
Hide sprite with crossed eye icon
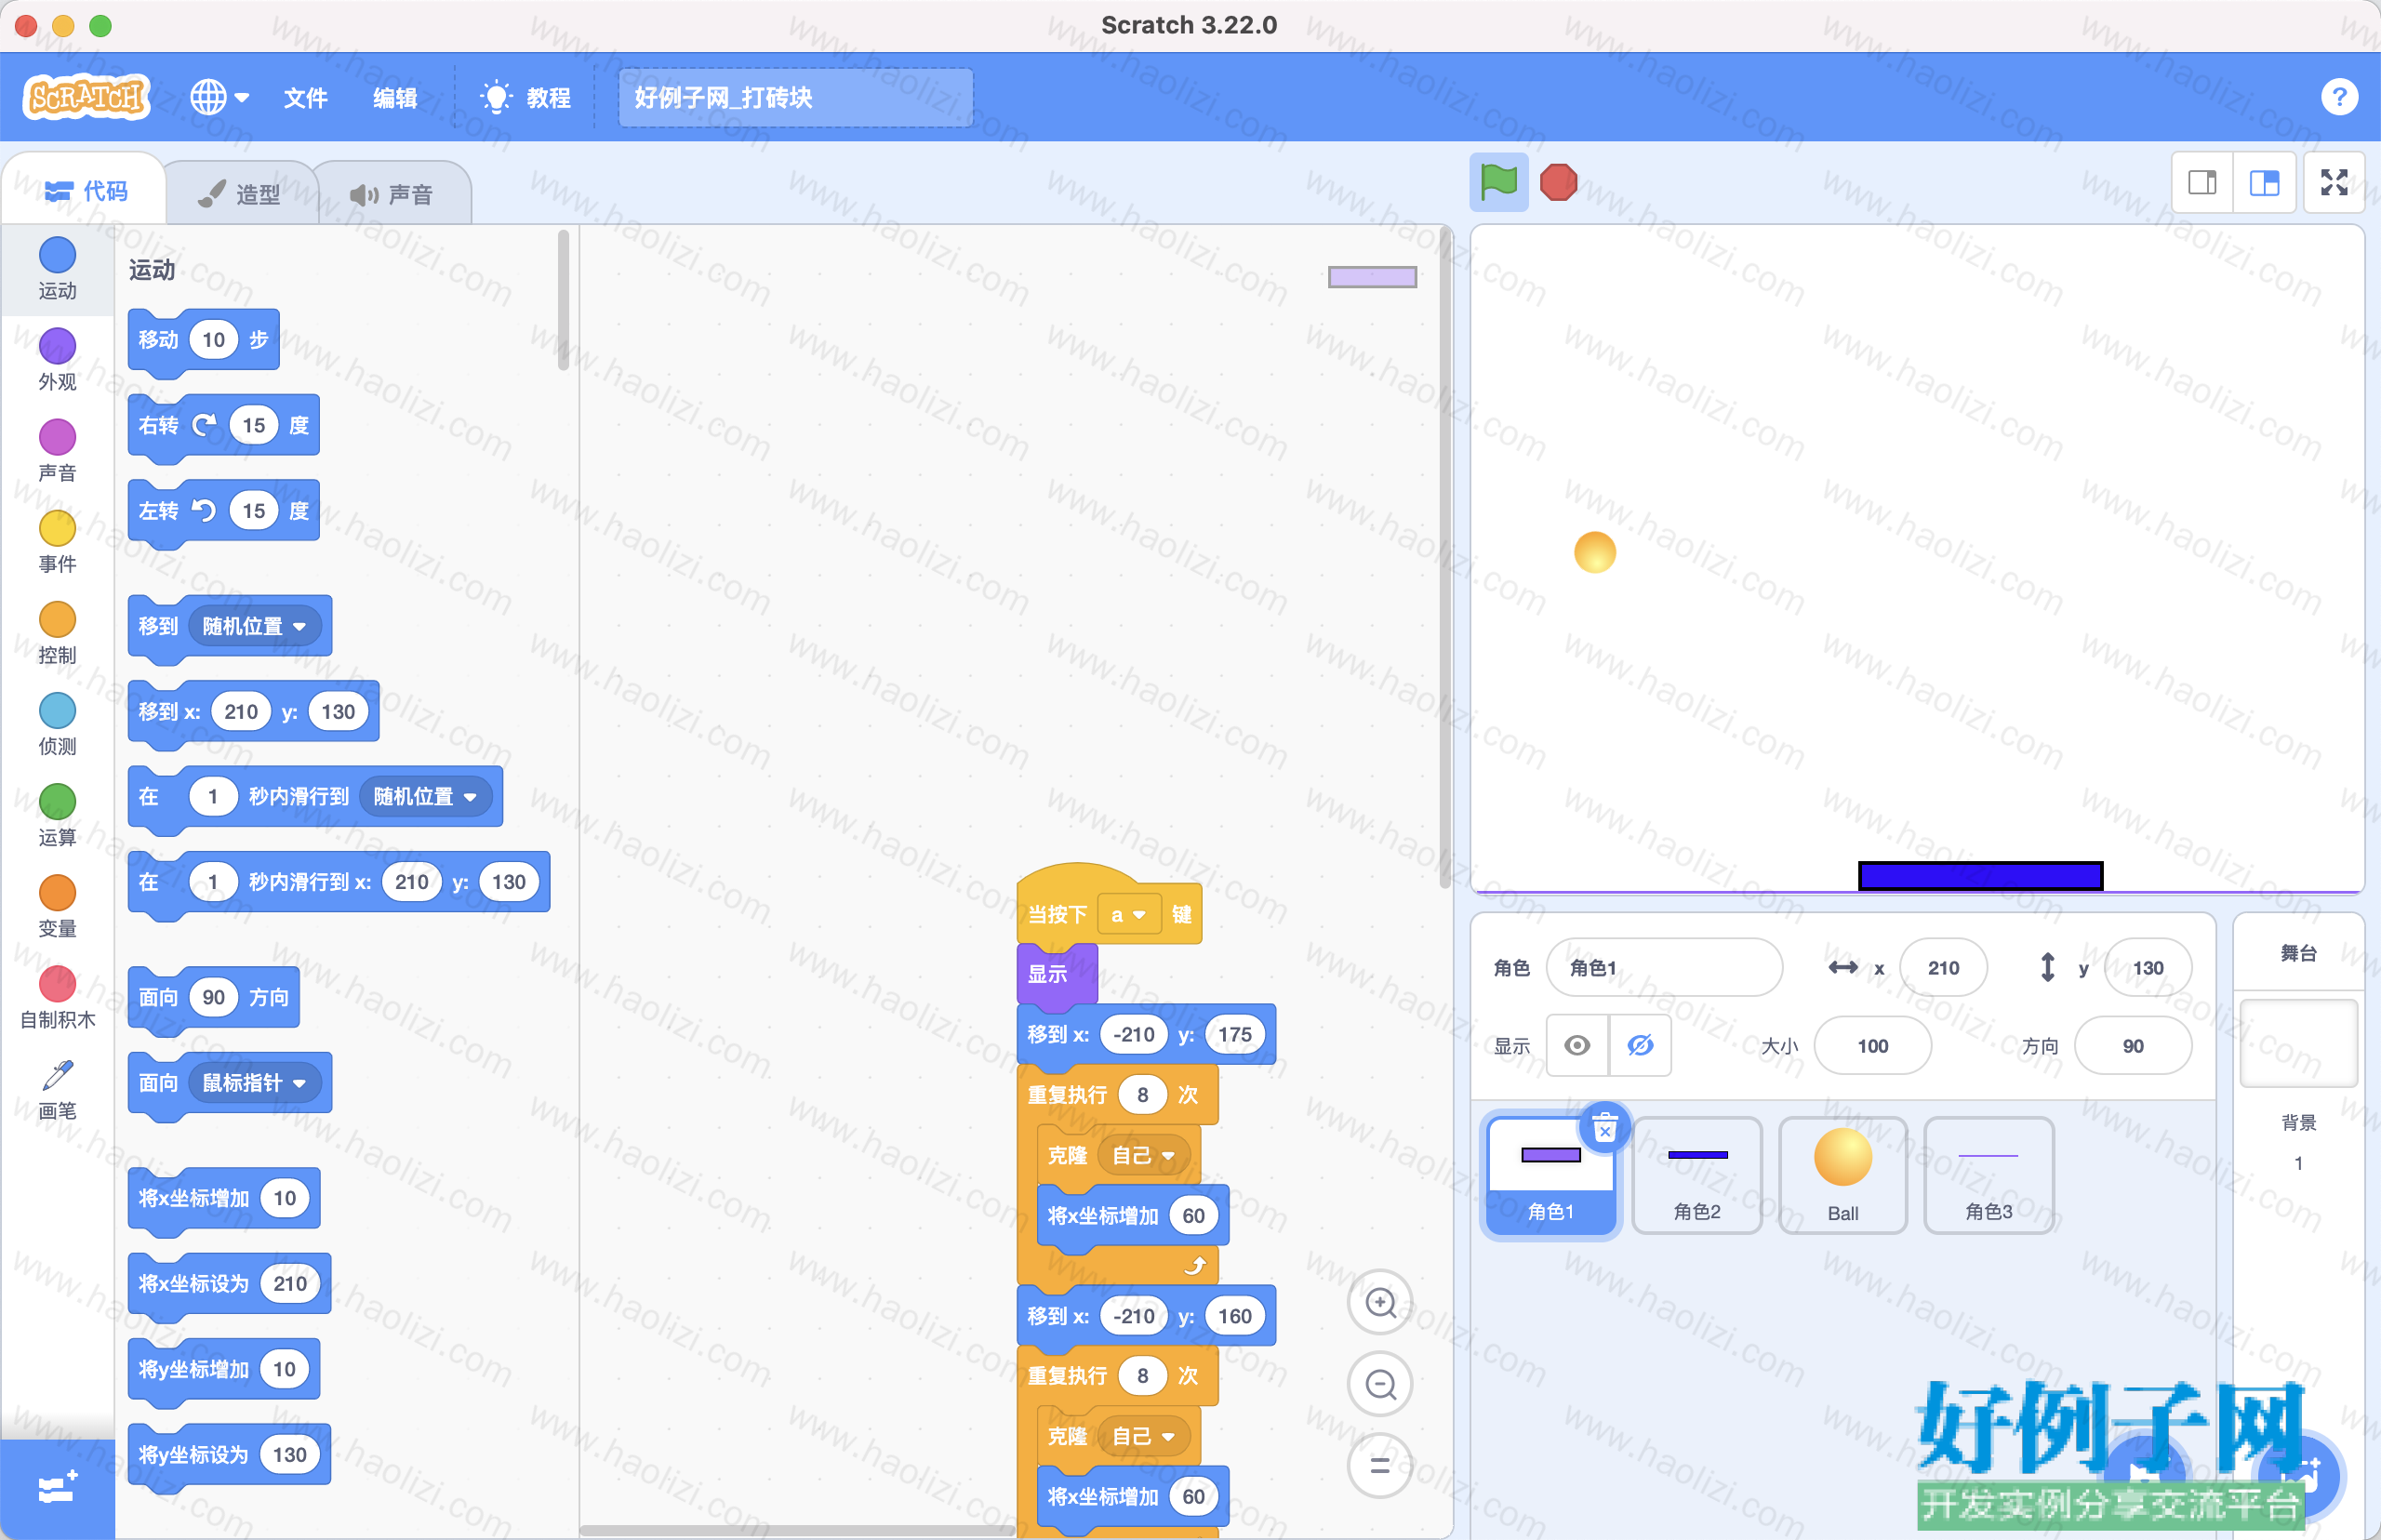[1640, 1045]
